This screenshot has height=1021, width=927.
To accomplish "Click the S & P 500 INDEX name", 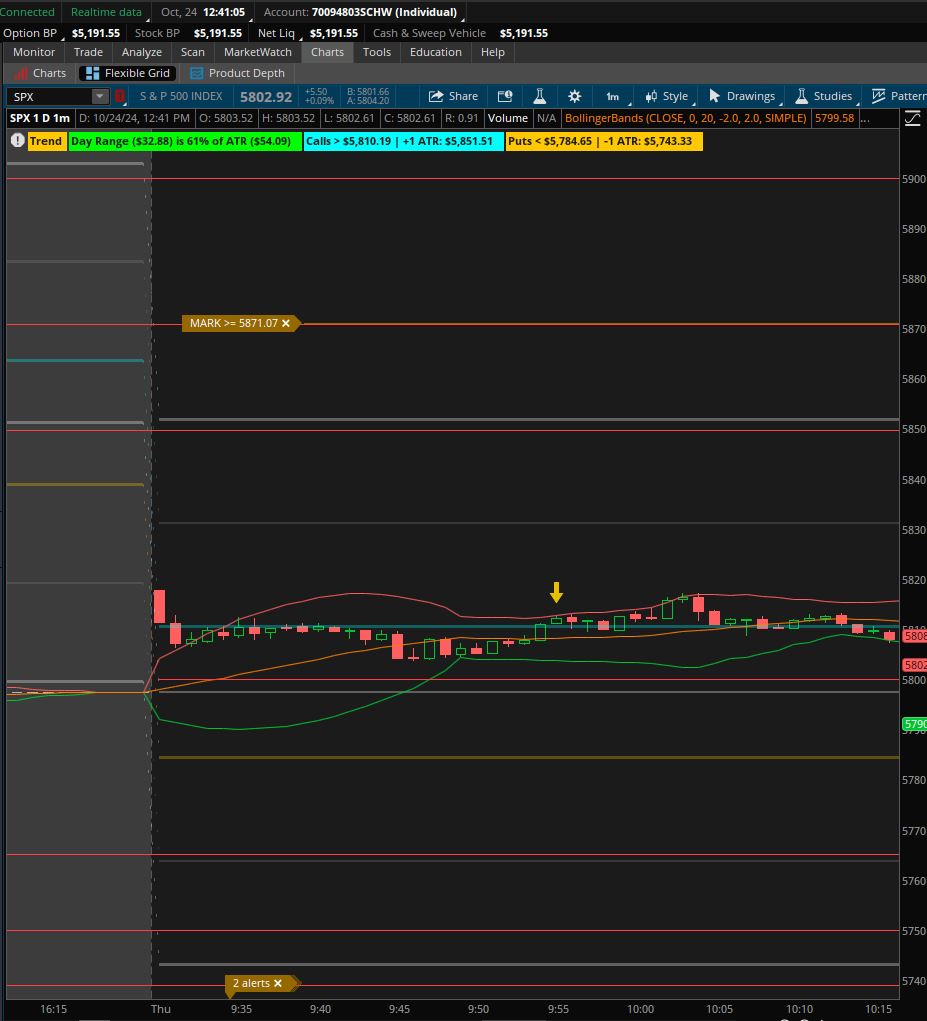I will [181, 96].
